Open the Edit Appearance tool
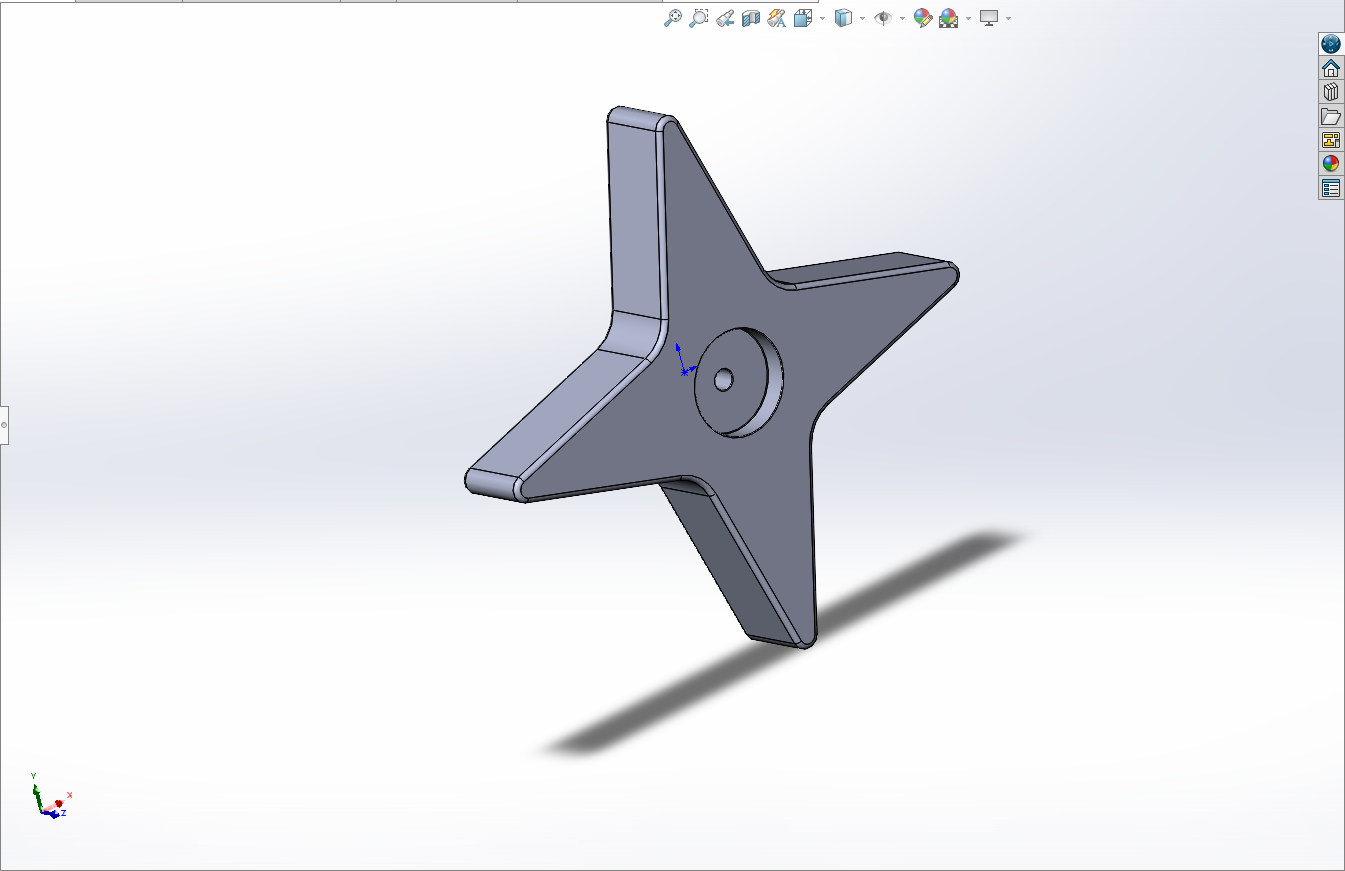Image resolution: width=1345 pixels, height=871 pixels. (923, 18)
